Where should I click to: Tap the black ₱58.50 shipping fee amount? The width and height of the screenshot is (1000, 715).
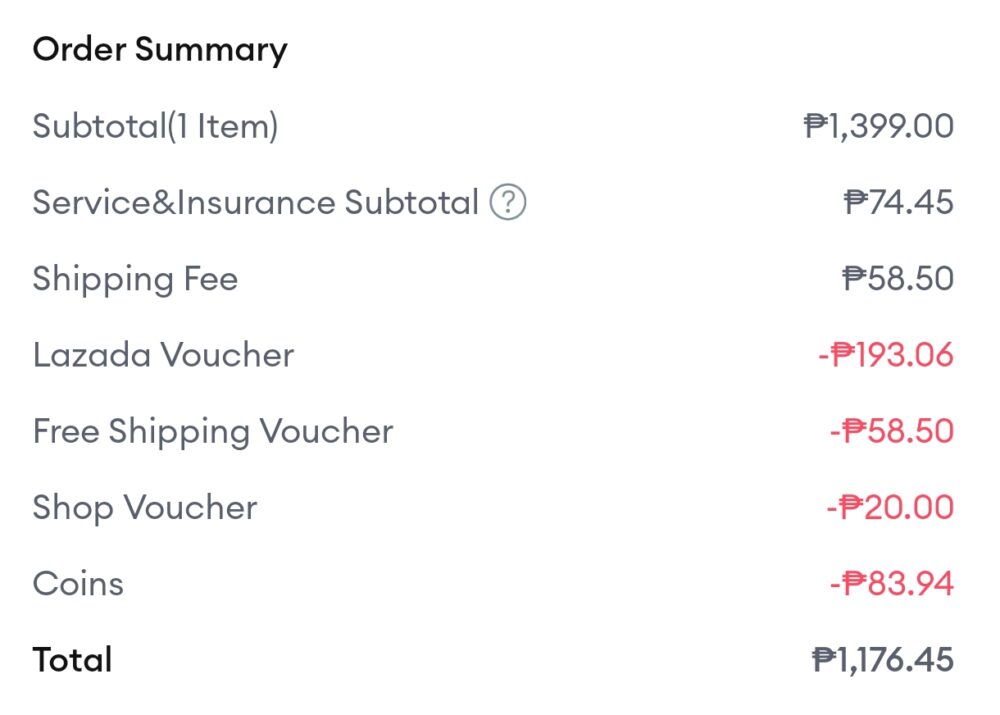[x=898, y=279]
